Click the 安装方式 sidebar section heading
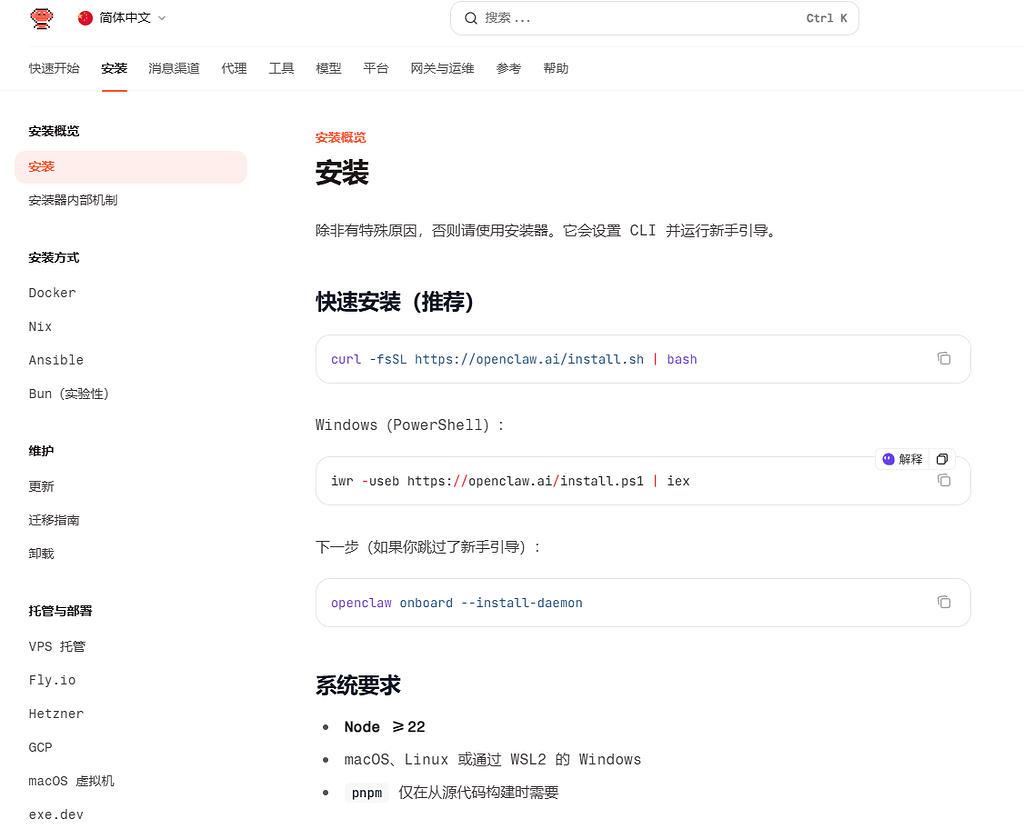The image size is (1024, 839). pyautogui.click(x=54, y=258)
